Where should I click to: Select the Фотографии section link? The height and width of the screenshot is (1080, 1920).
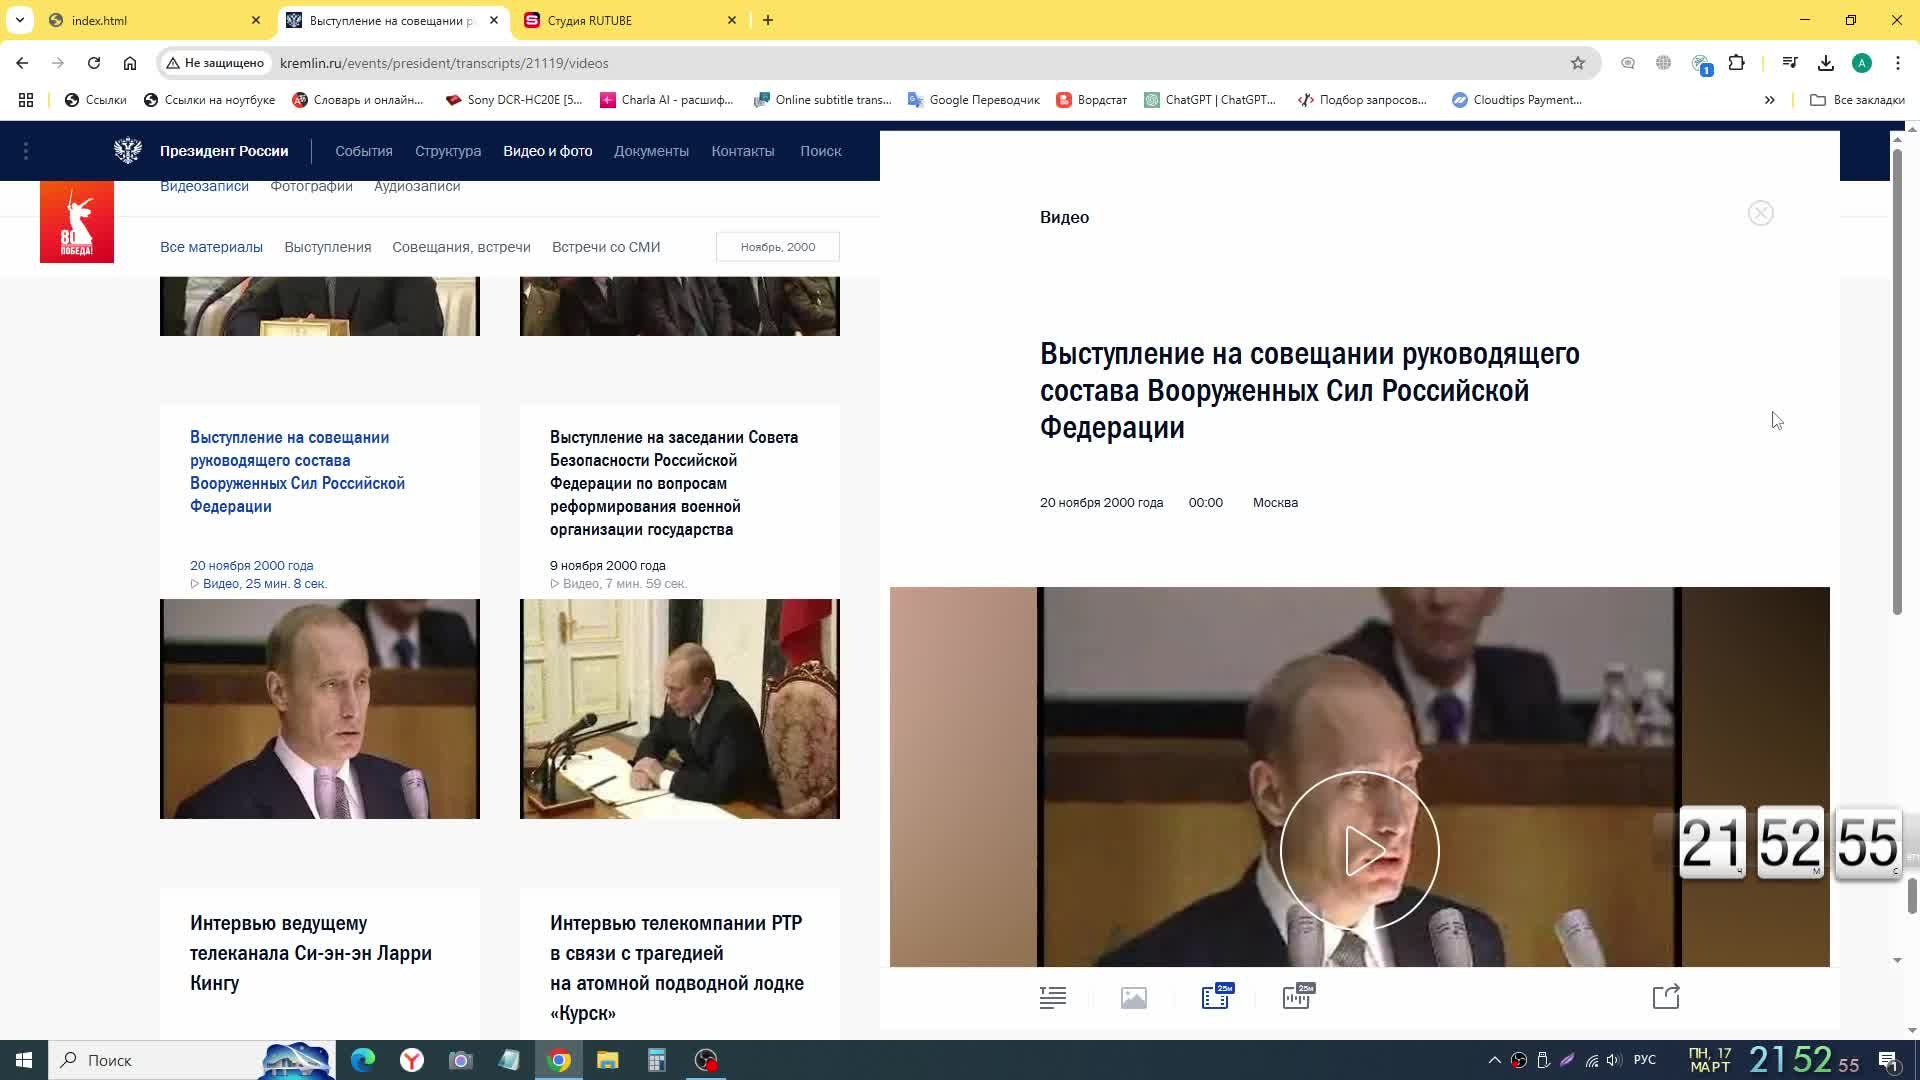coord(311,186)
